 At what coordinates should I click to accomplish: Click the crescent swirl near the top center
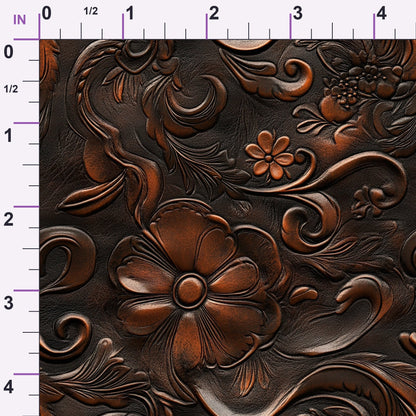click(192, 103)
